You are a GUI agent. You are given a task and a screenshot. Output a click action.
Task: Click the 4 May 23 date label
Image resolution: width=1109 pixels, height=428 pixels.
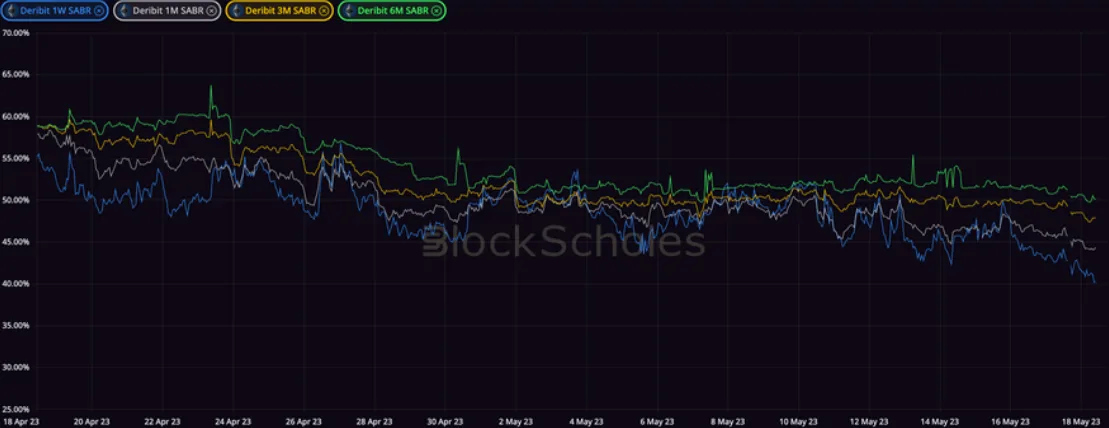(586, 421)
